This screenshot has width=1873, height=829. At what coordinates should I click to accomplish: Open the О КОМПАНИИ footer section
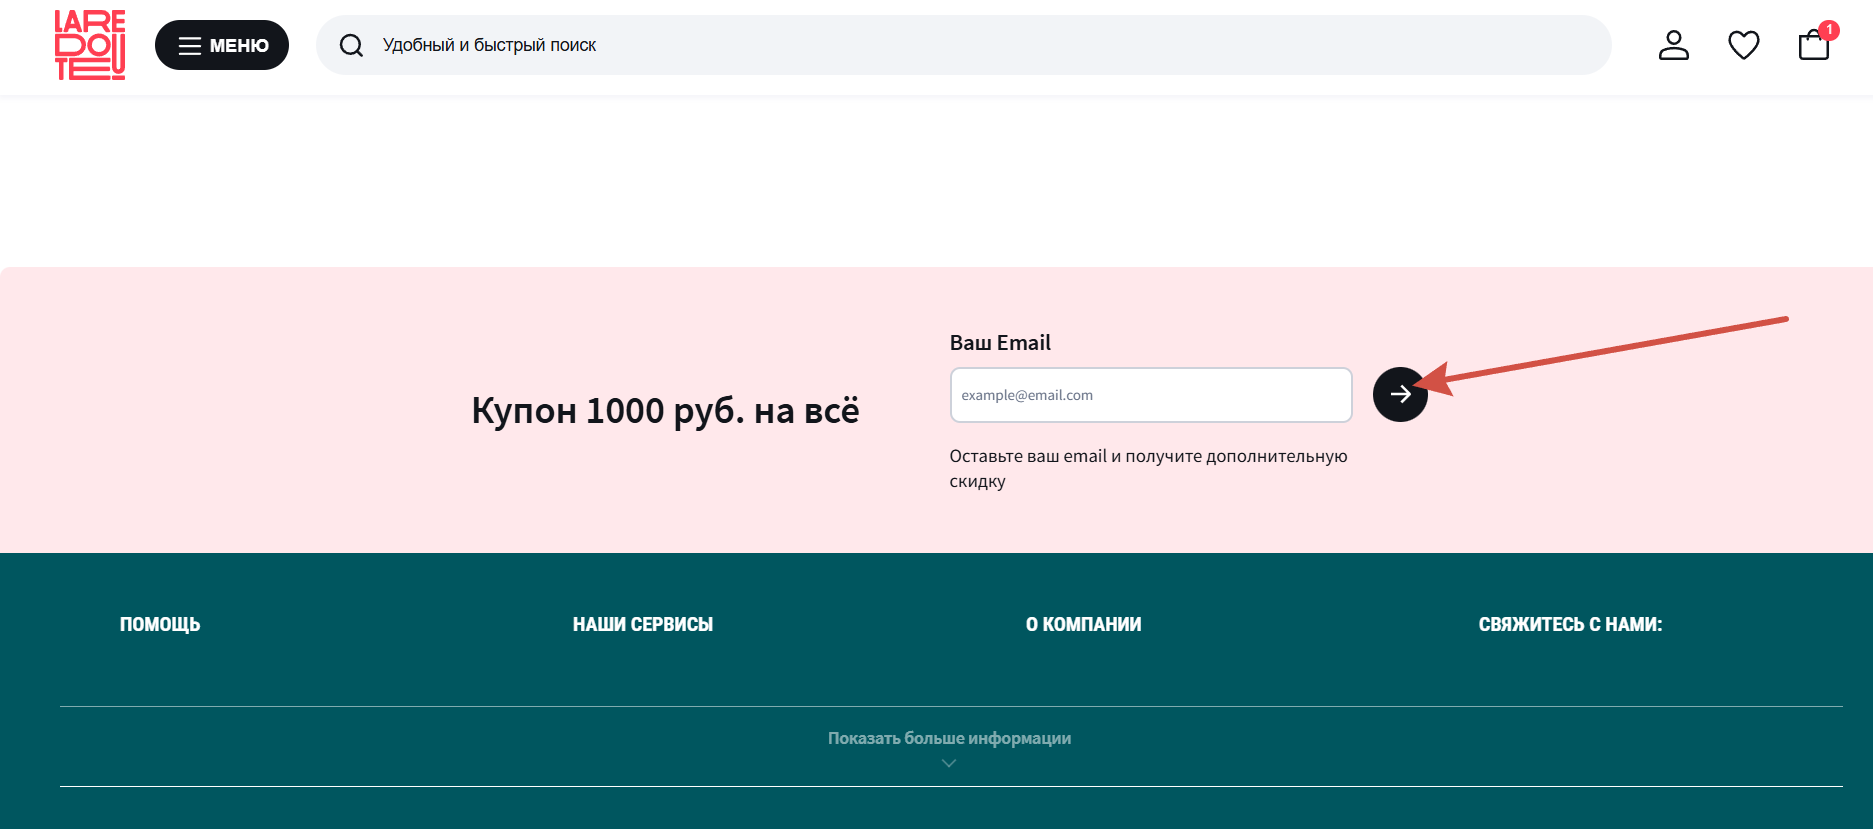coord(1084,624)
